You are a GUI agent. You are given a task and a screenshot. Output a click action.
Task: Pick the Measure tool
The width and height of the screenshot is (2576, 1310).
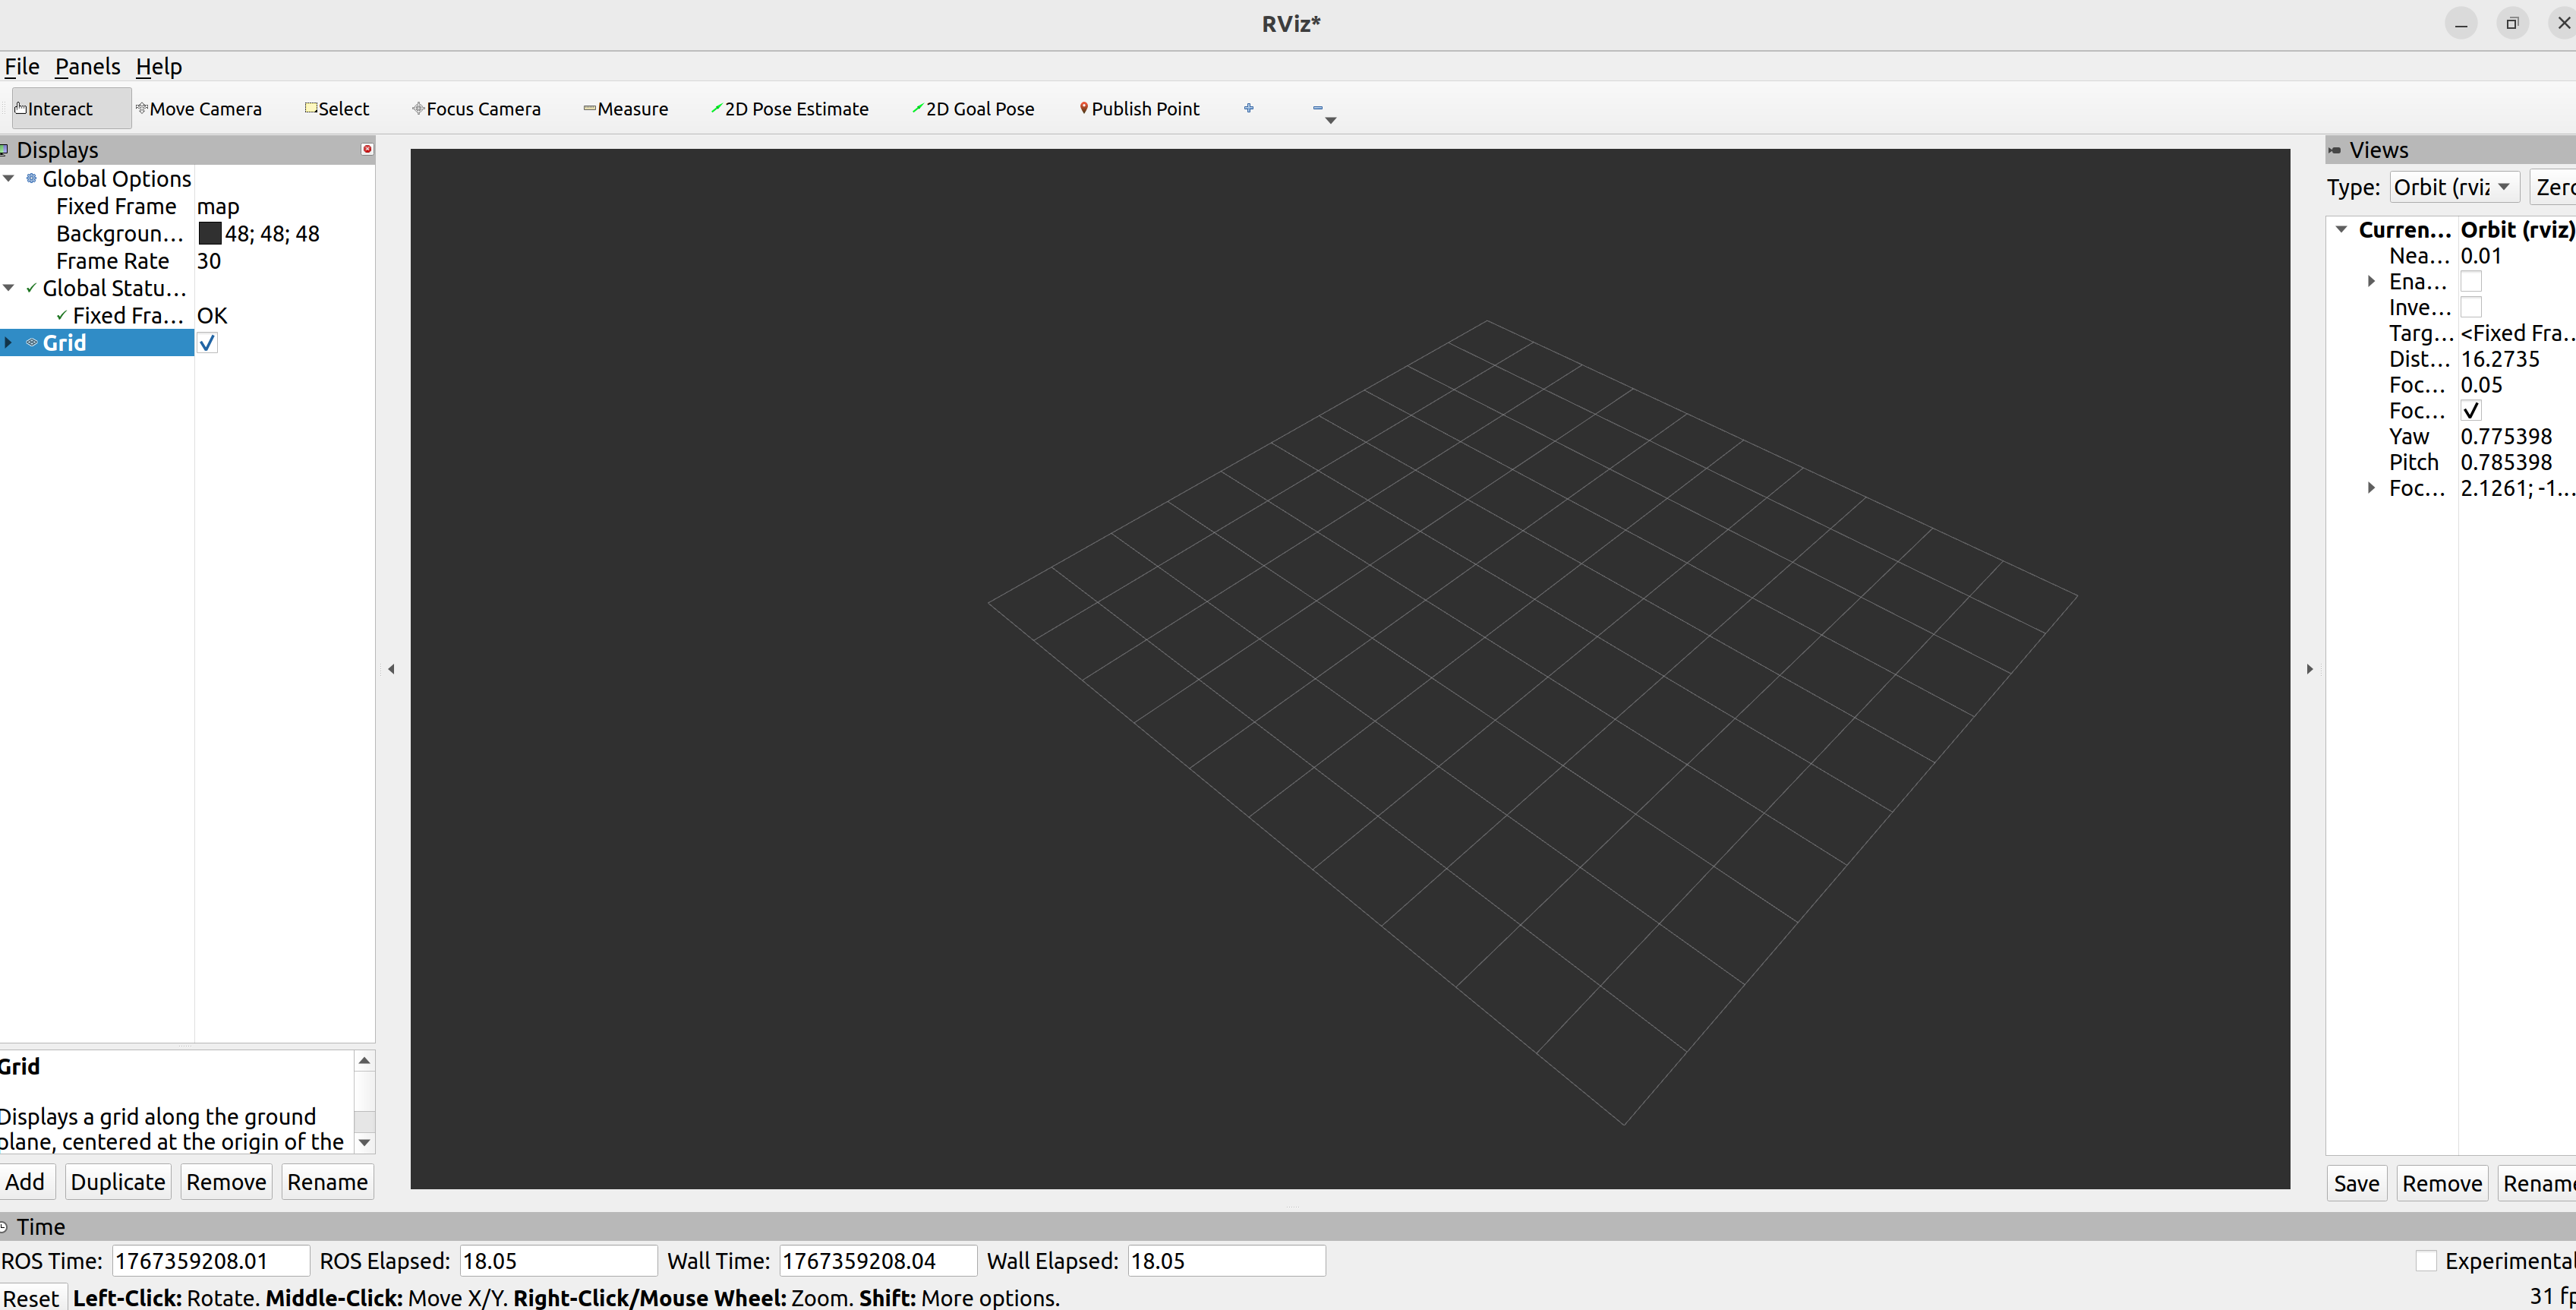click(x=626, y=109)
